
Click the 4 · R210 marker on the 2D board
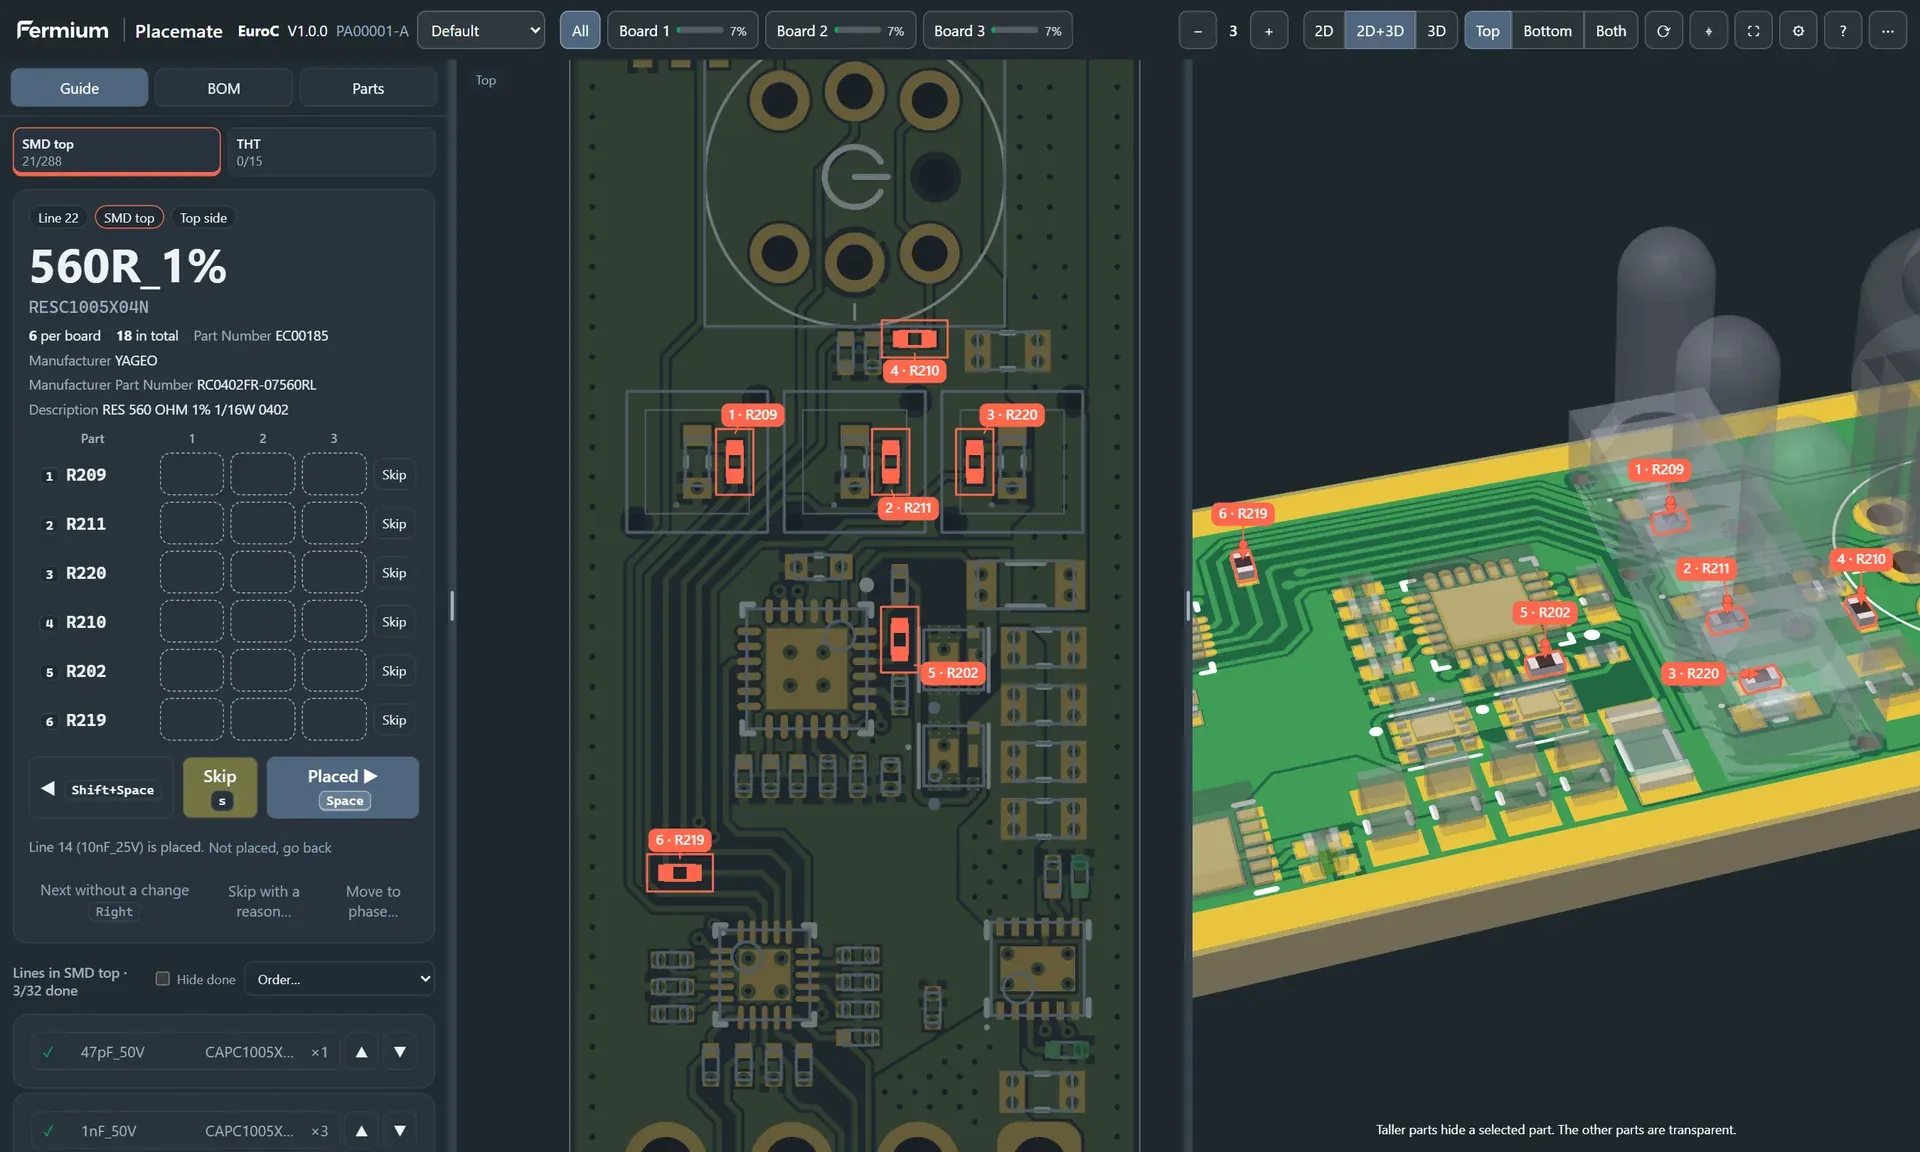pos(915,370)
